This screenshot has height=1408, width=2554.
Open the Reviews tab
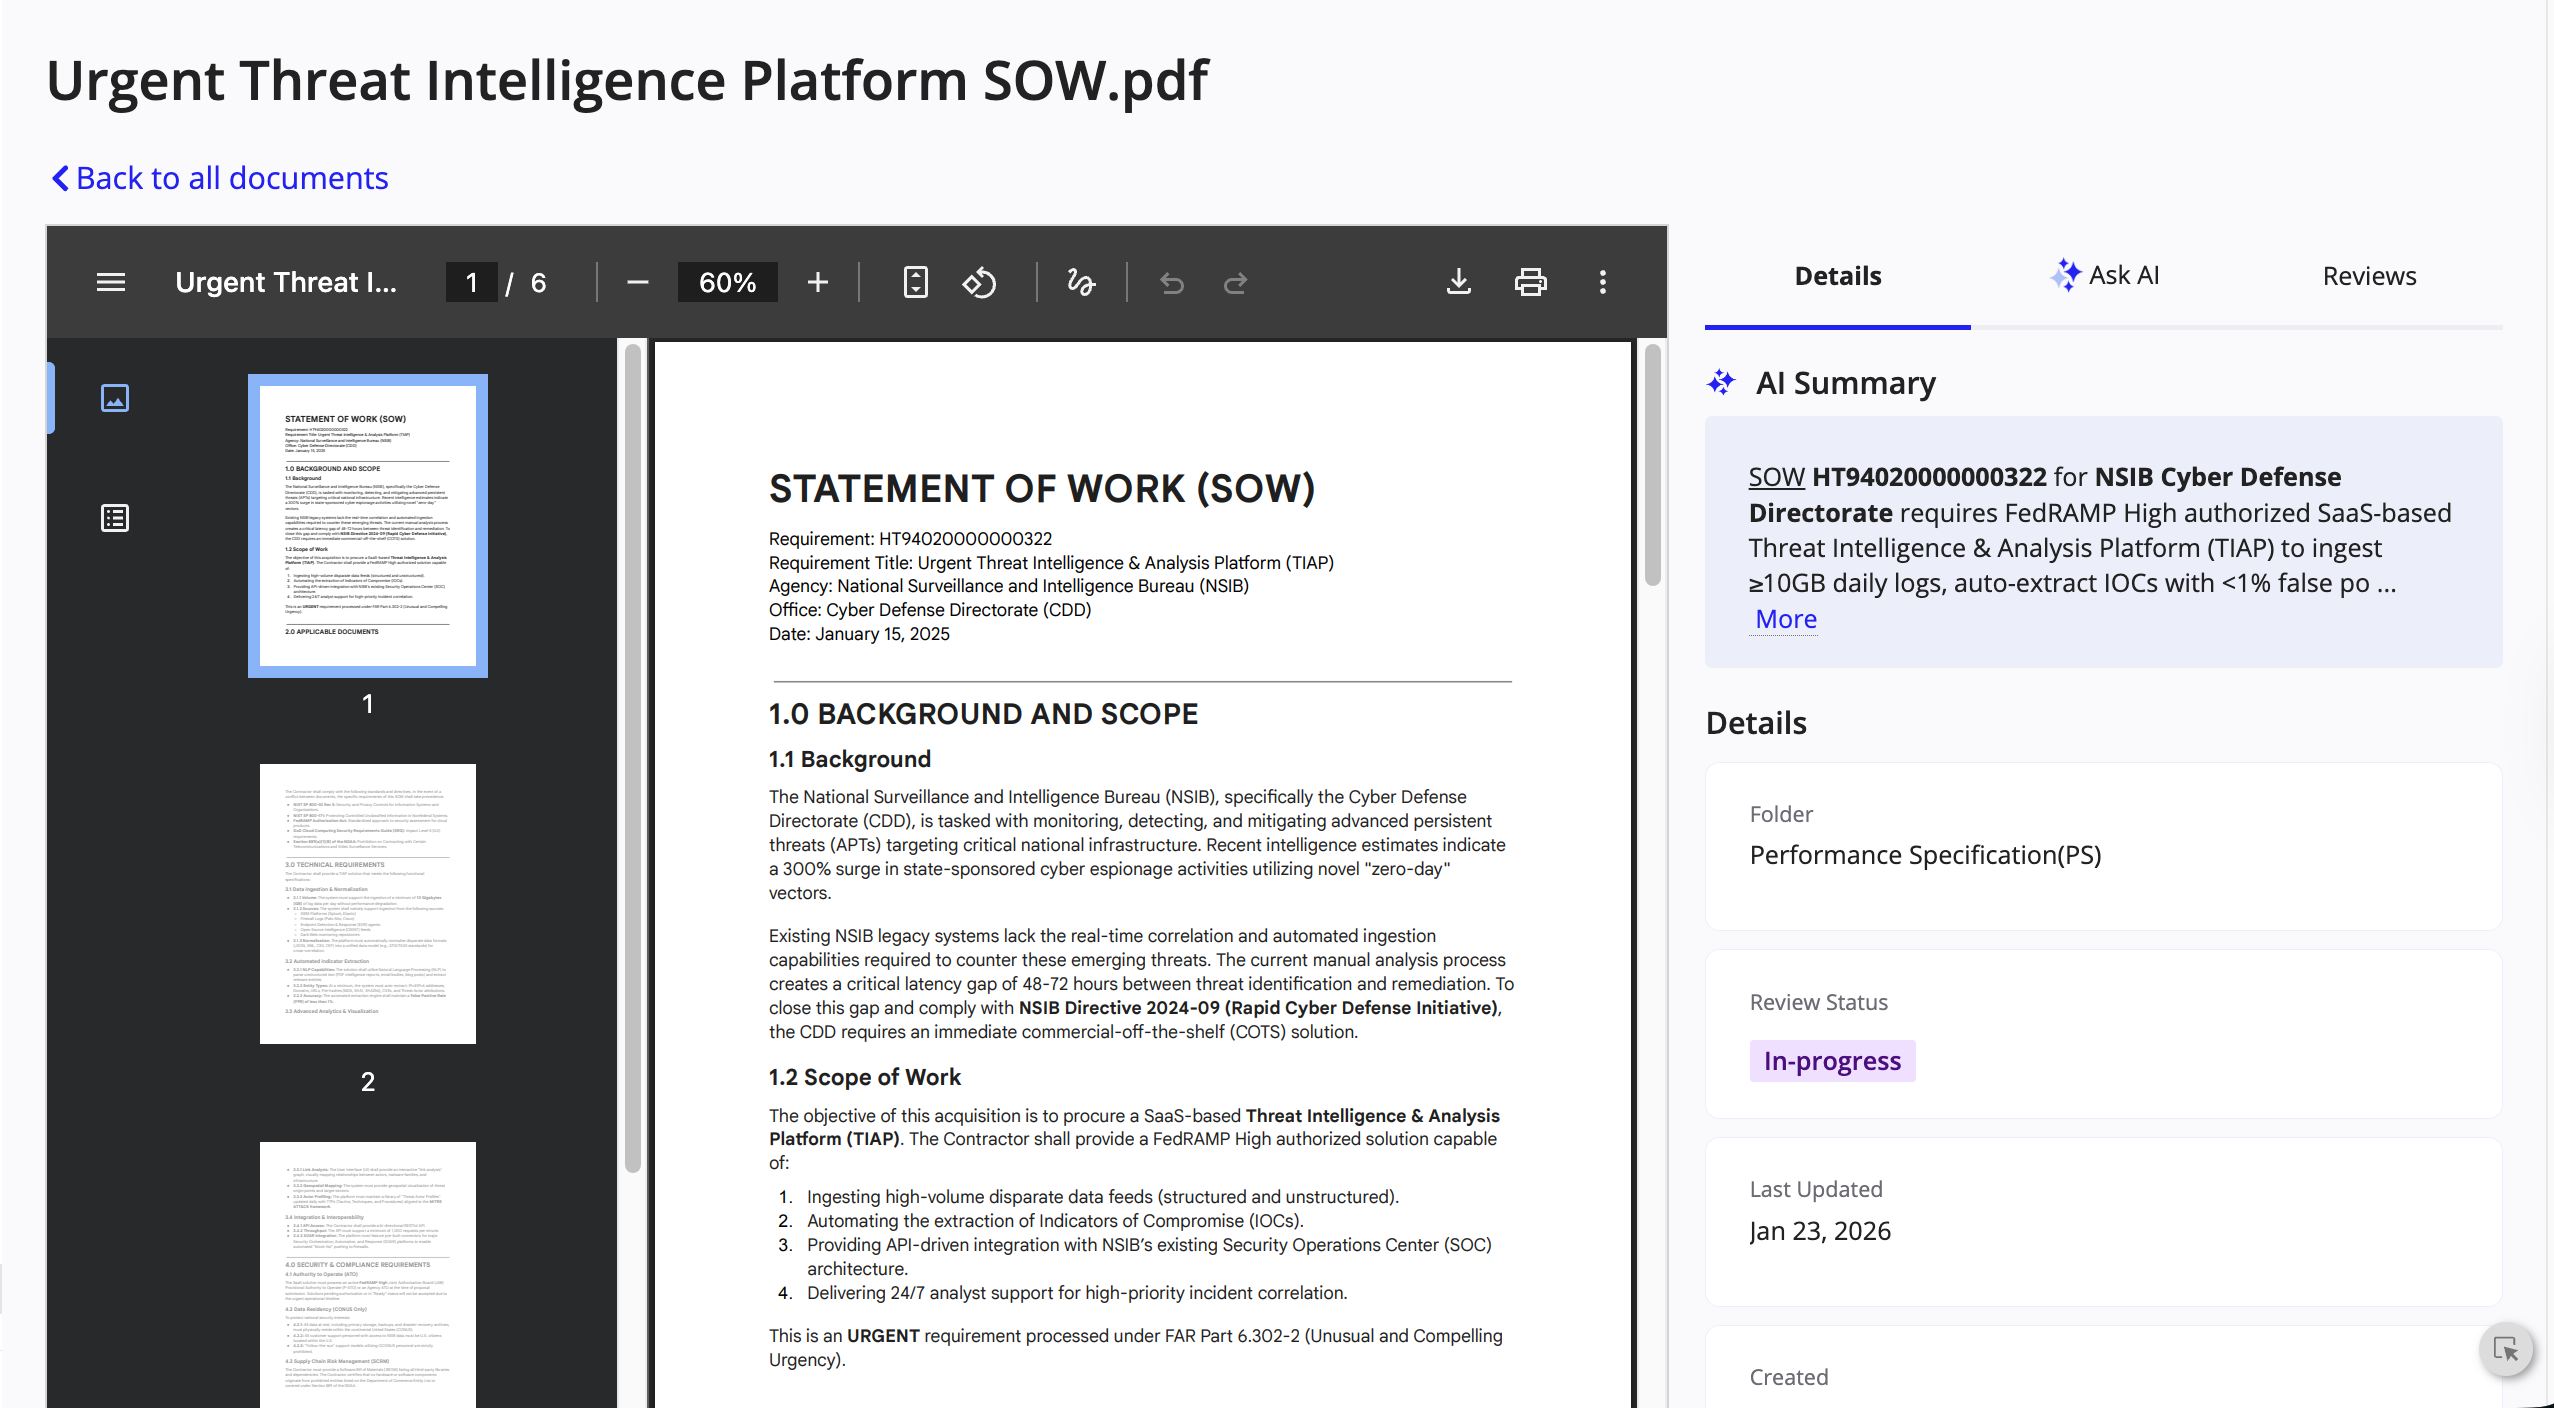coord(2369,276)
